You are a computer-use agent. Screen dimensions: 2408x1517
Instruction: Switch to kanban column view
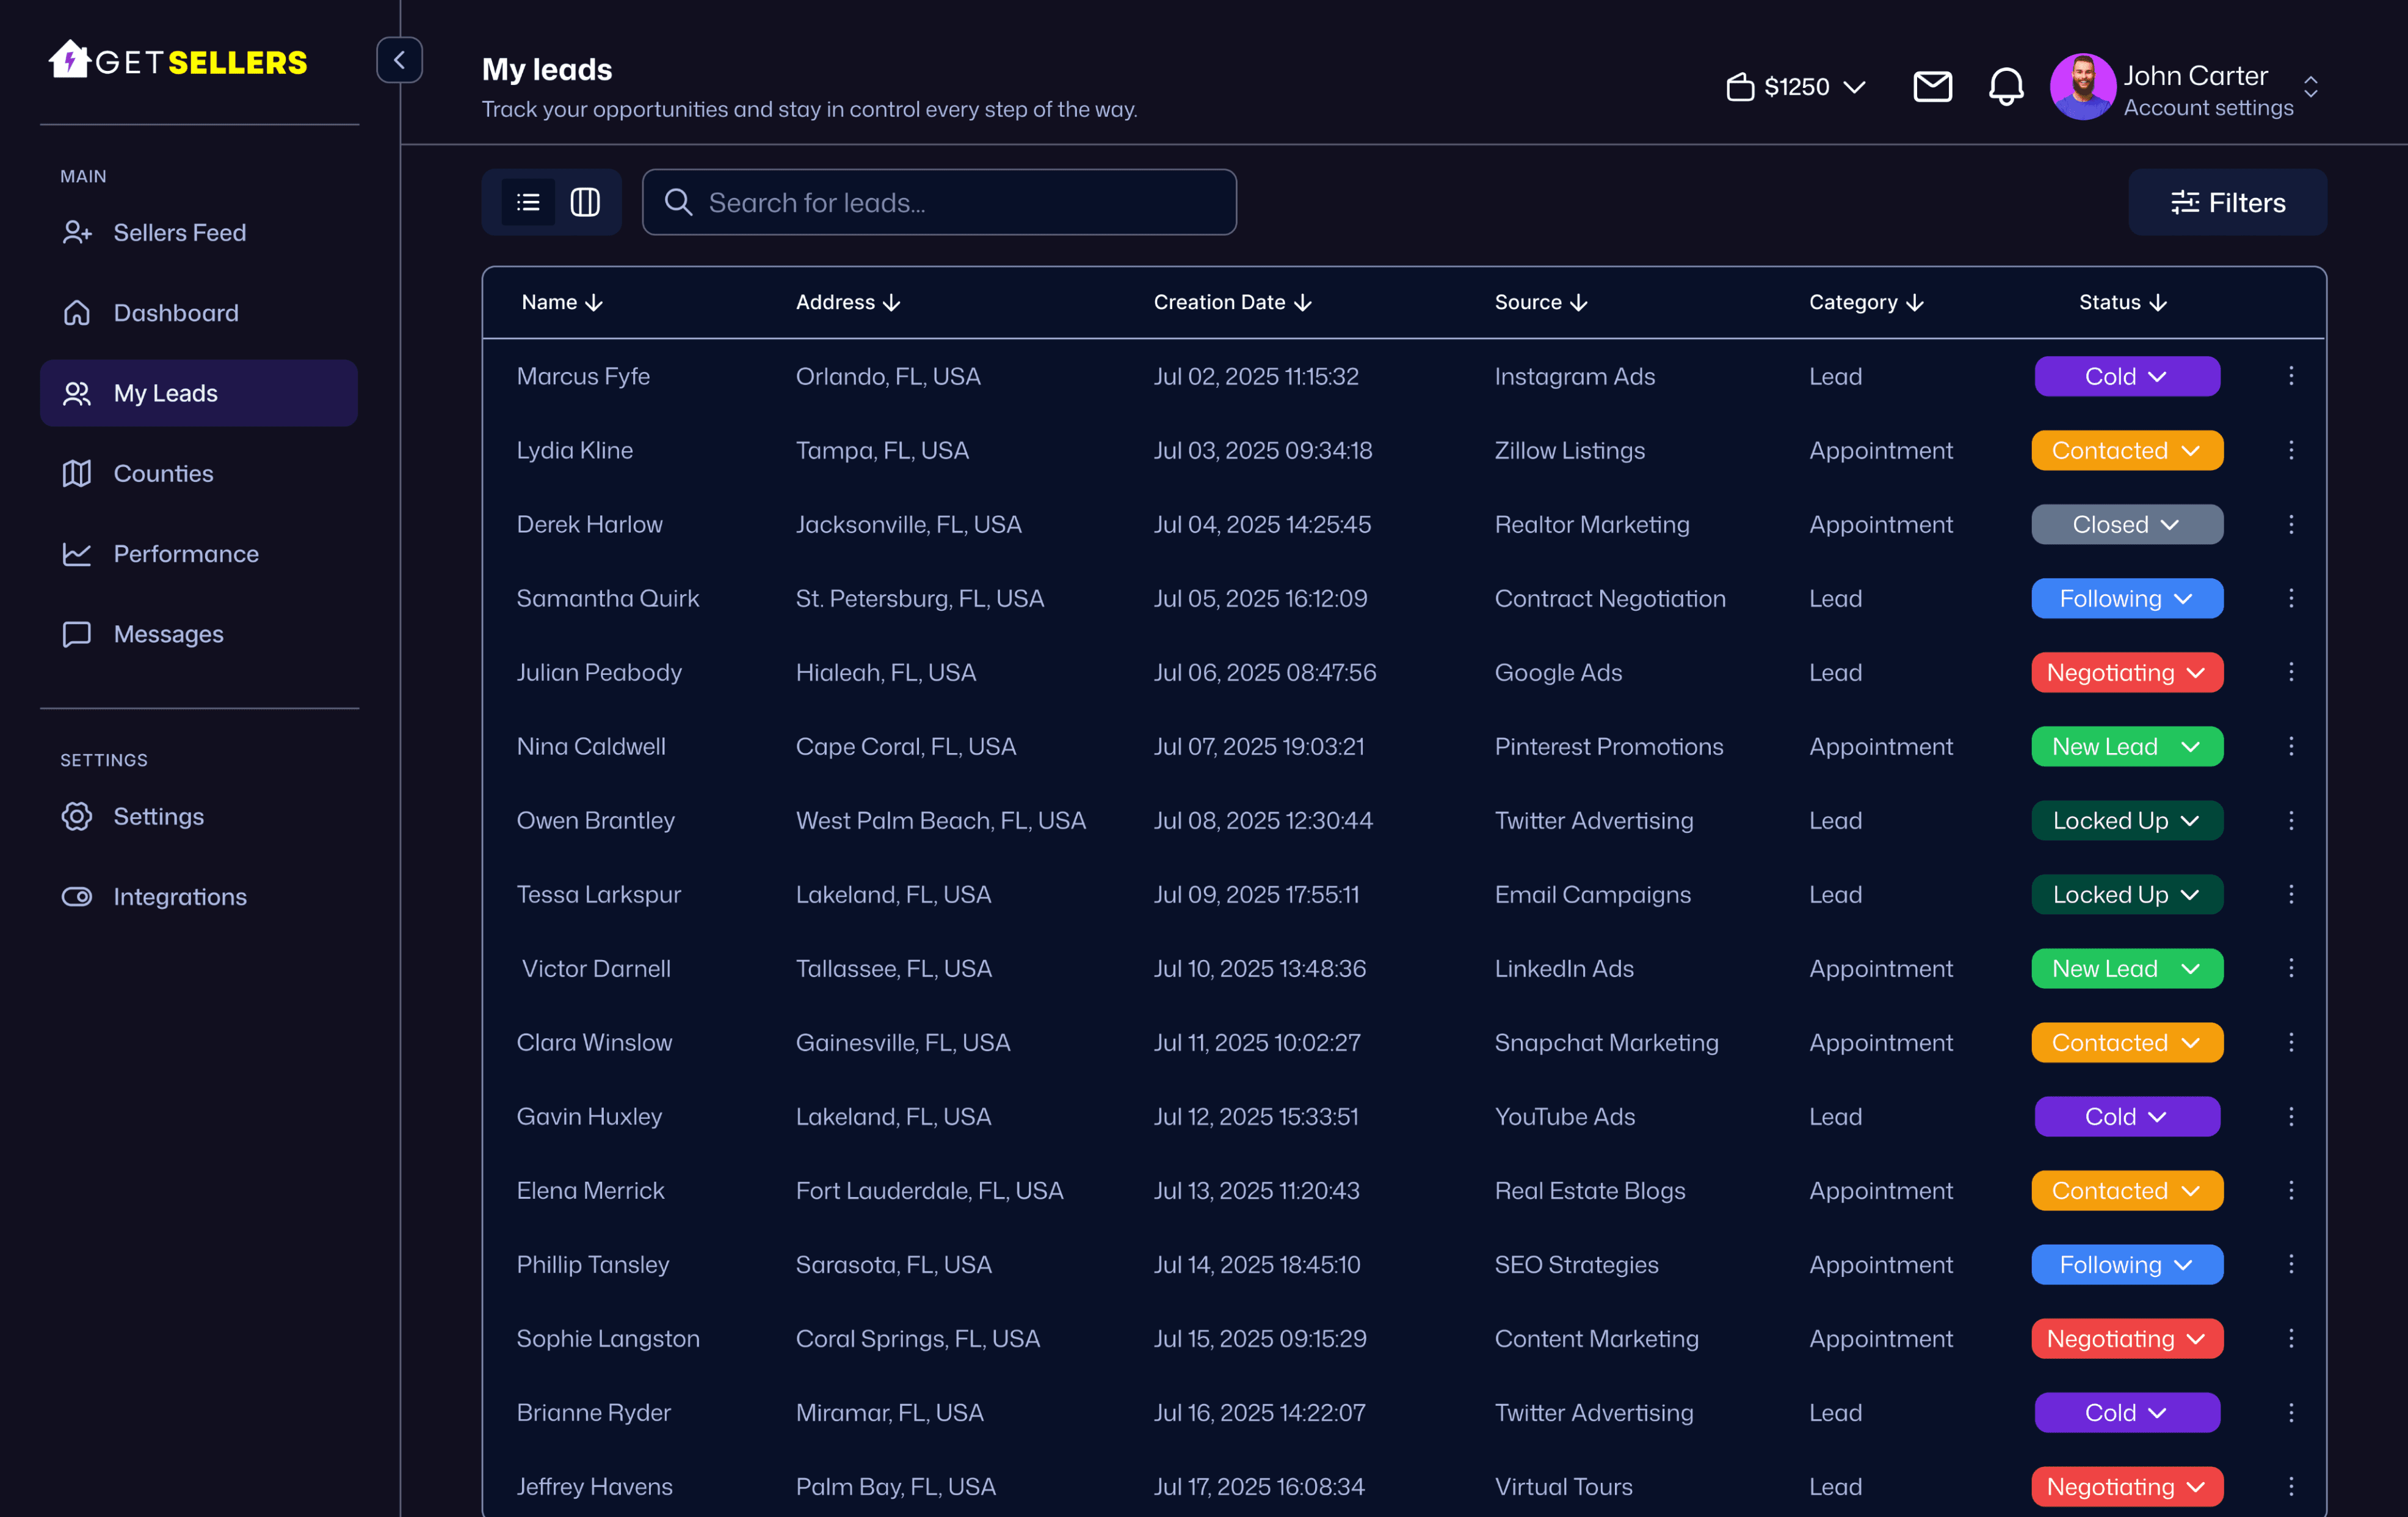(x=585, y=202)
